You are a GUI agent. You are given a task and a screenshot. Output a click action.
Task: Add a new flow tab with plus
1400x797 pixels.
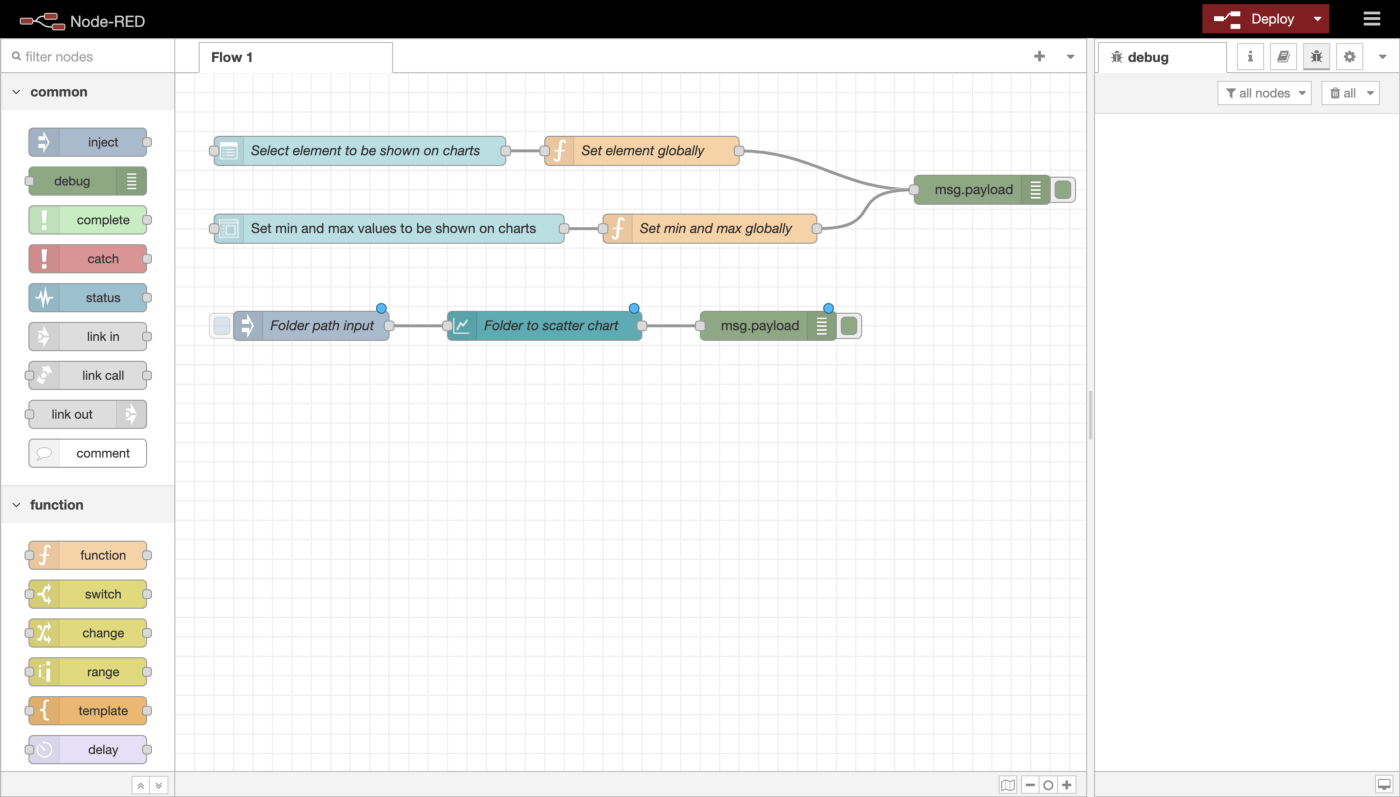click(1039, 57)
